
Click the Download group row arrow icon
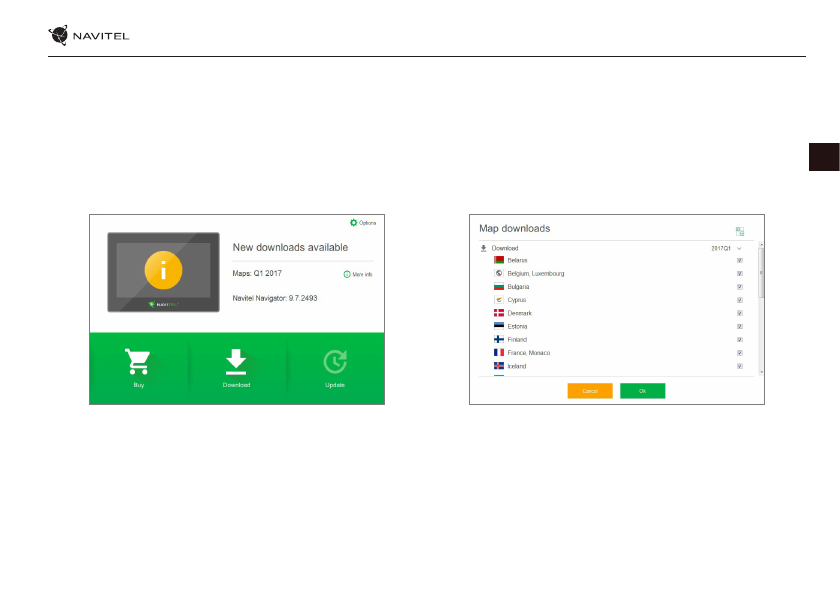point(484,247)
